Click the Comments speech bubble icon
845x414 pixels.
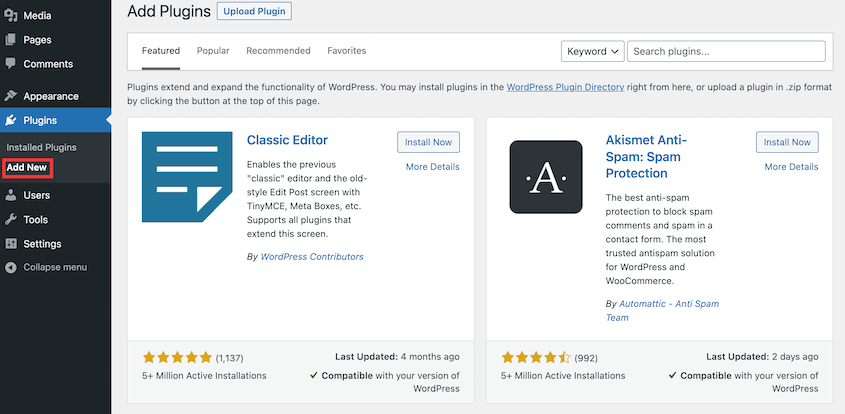[11, 64]
